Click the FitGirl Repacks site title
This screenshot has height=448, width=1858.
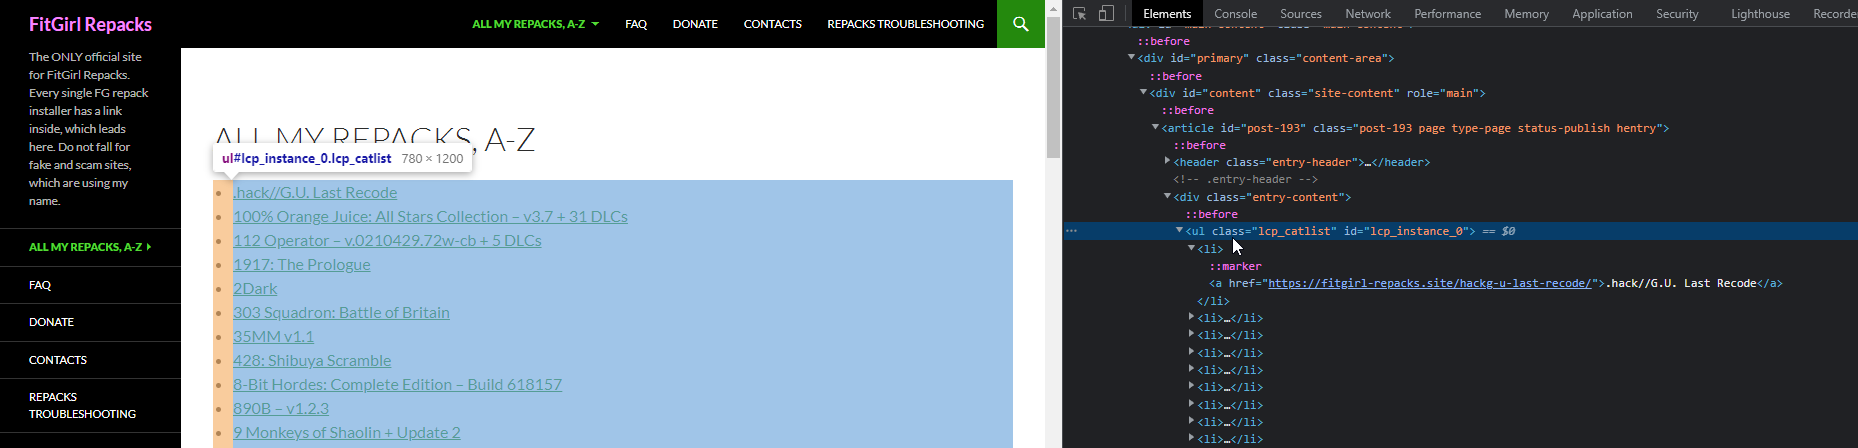(x=90, y=24)
